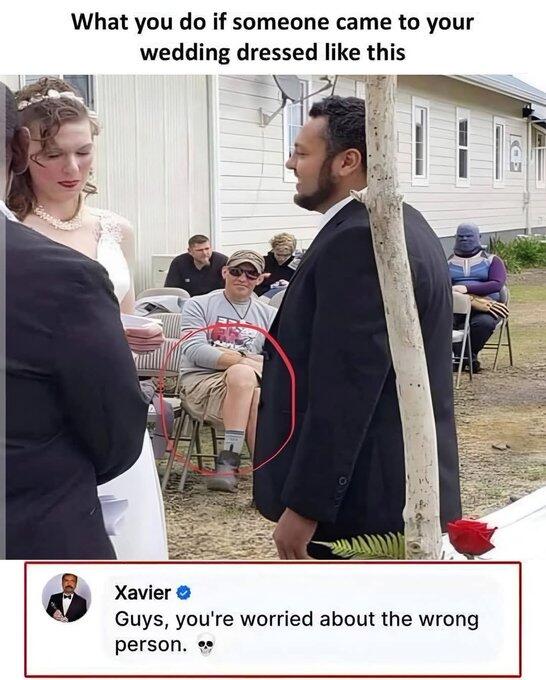Click the username Xavier in the comment

[143, 592]
